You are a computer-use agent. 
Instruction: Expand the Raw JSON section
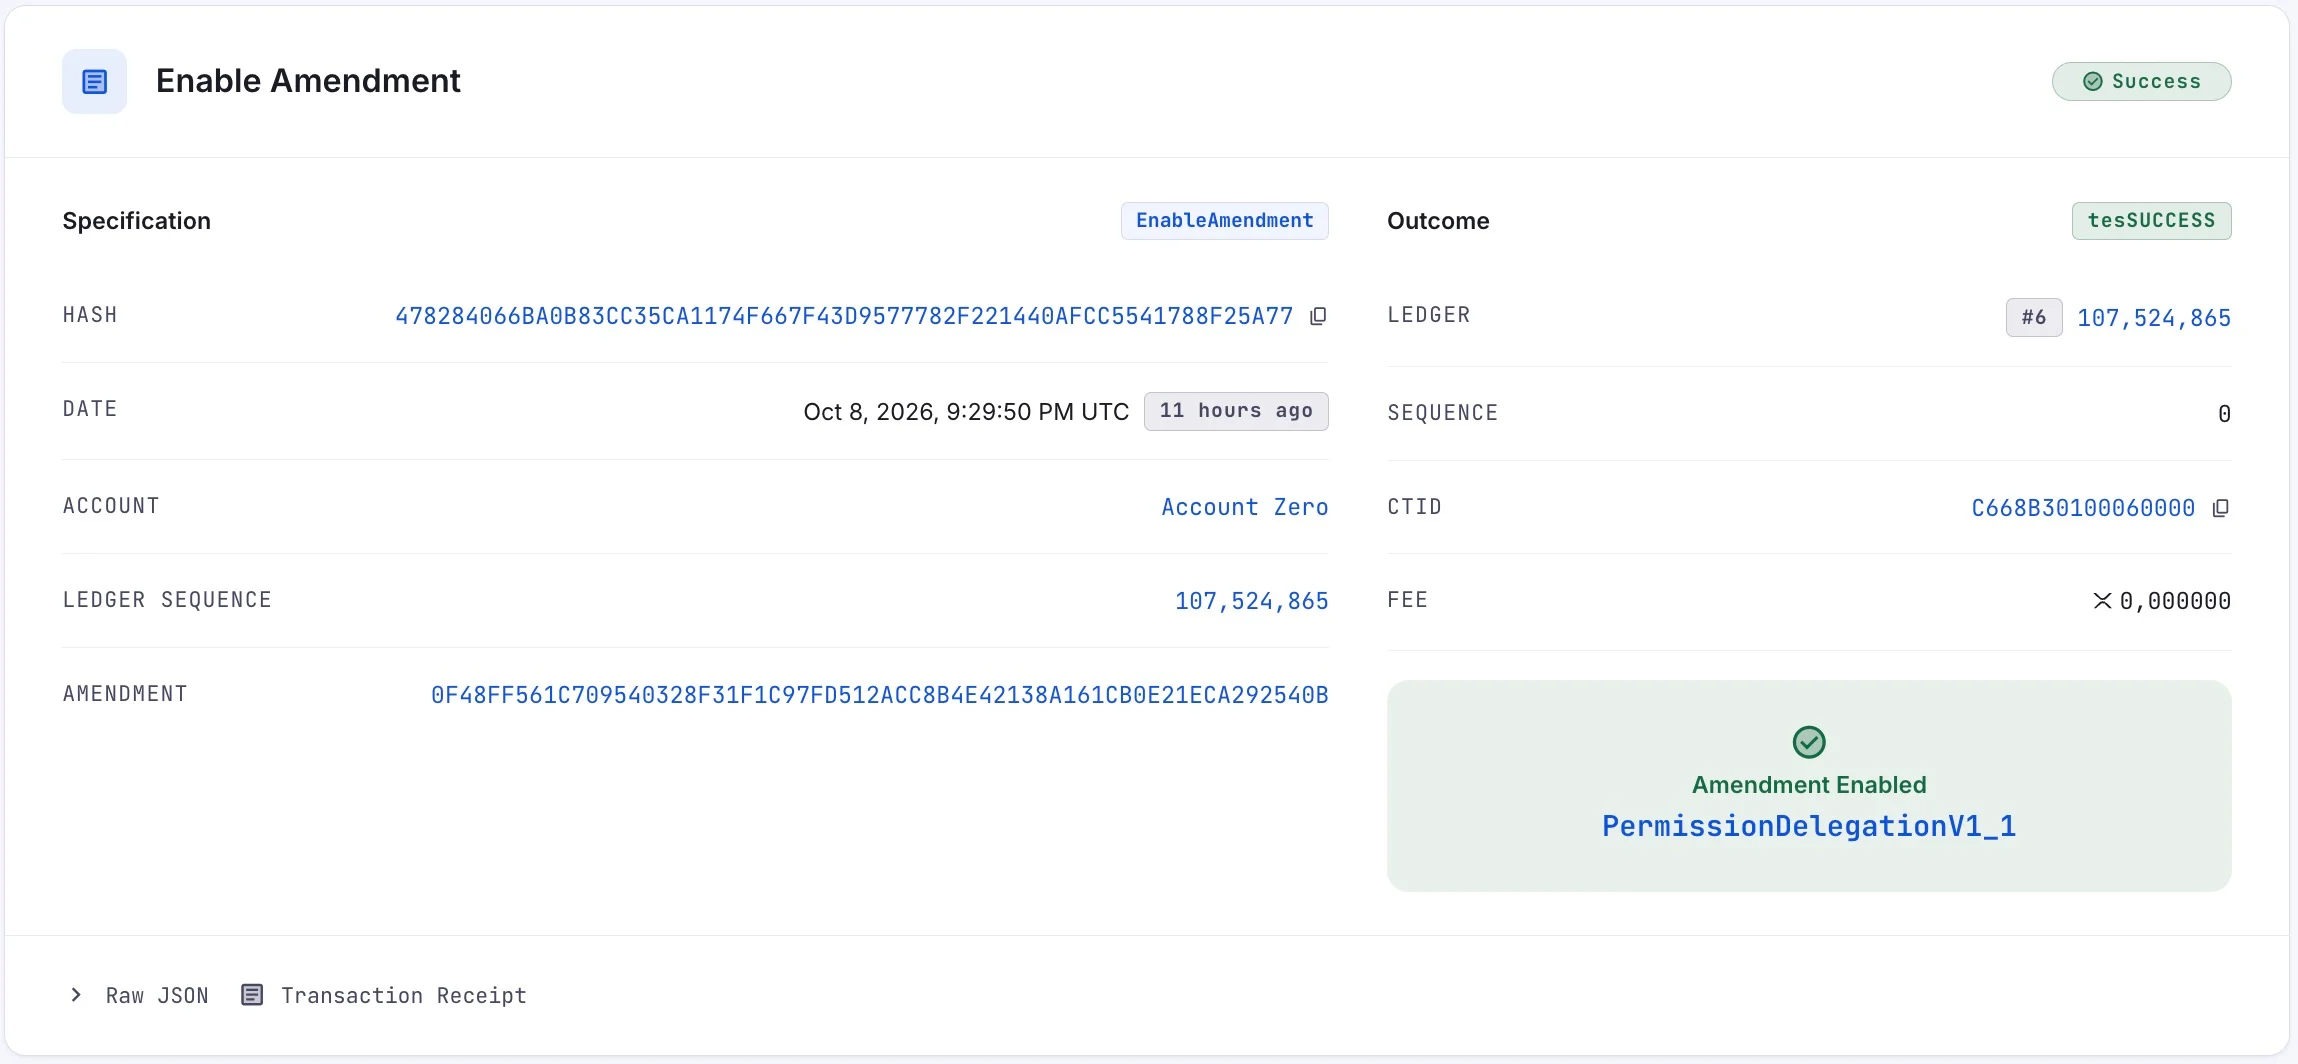(139, 995)
